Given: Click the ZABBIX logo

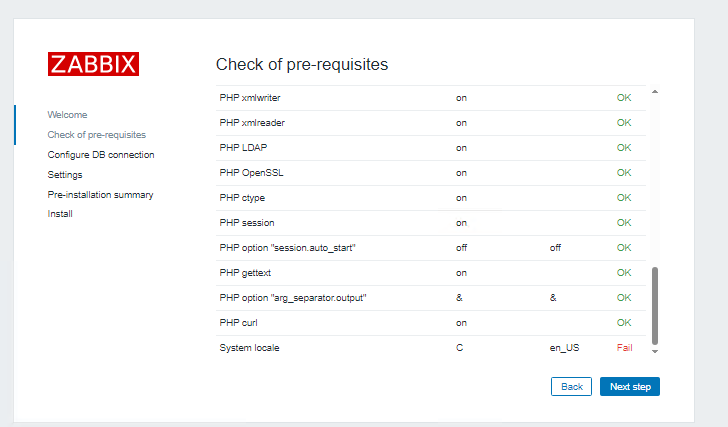Looking at the screenshot, I should click(x=93, y=64).
